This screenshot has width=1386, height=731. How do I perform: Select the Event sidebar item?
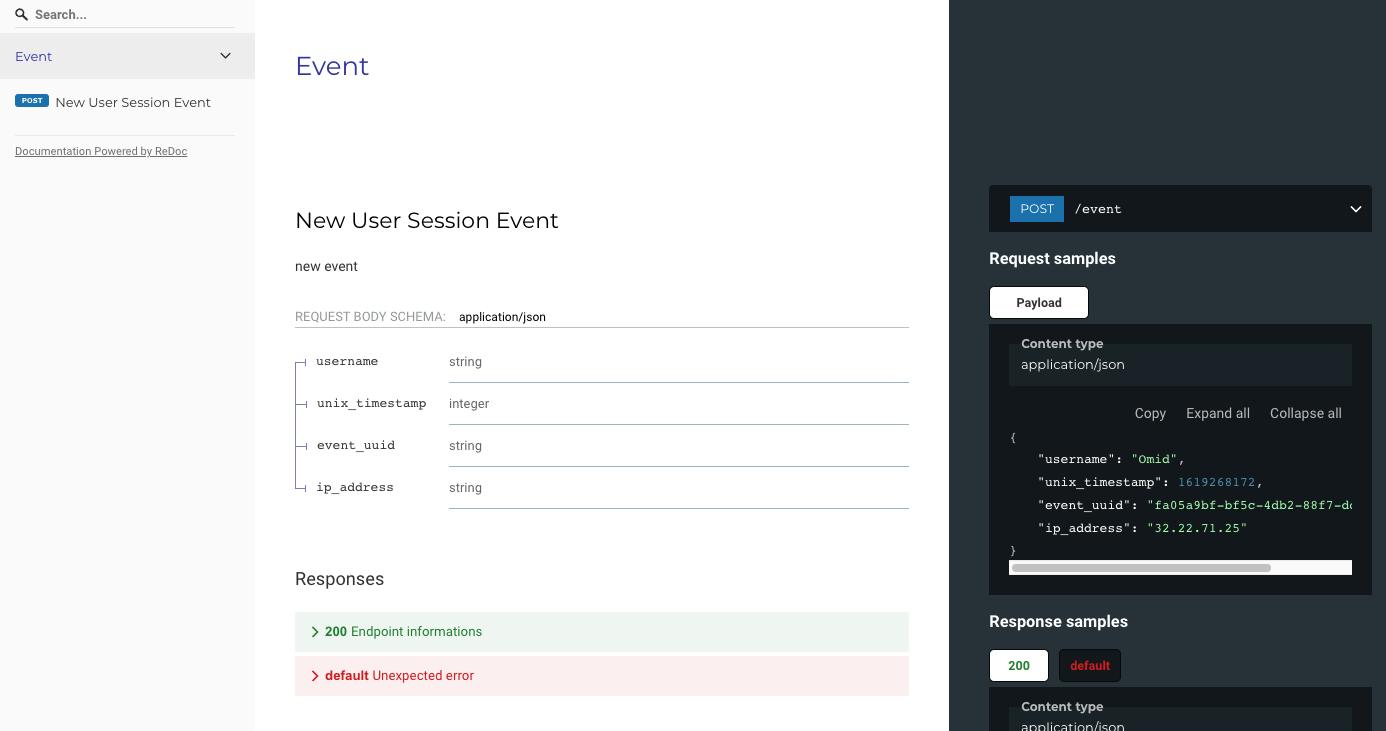click(x=127, y=56)
